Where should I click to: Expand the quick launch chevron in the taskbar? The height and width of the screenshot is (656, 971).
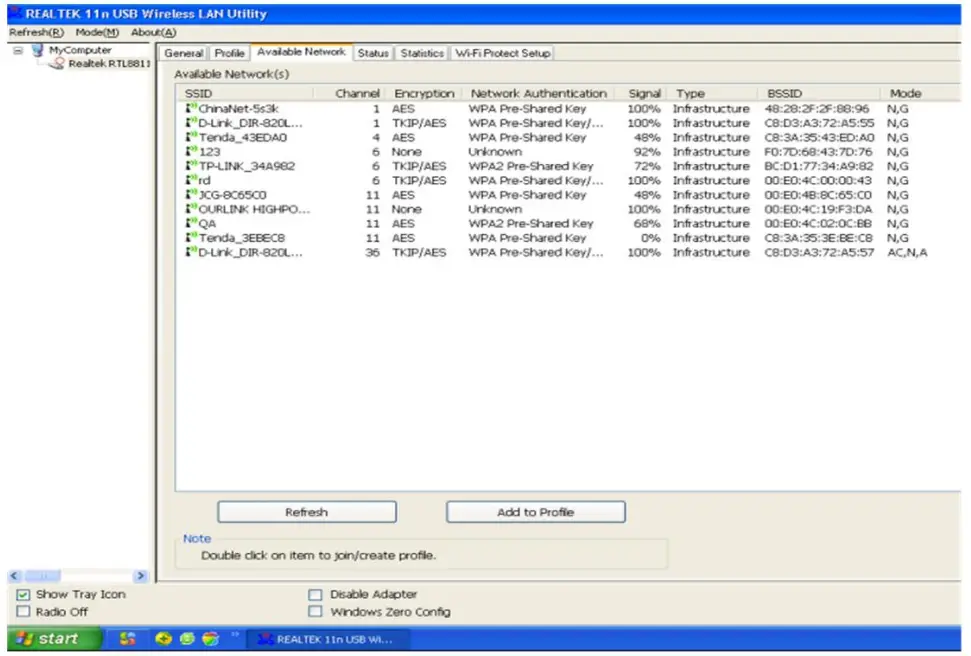pyautogui.click(x=235, y=634)
